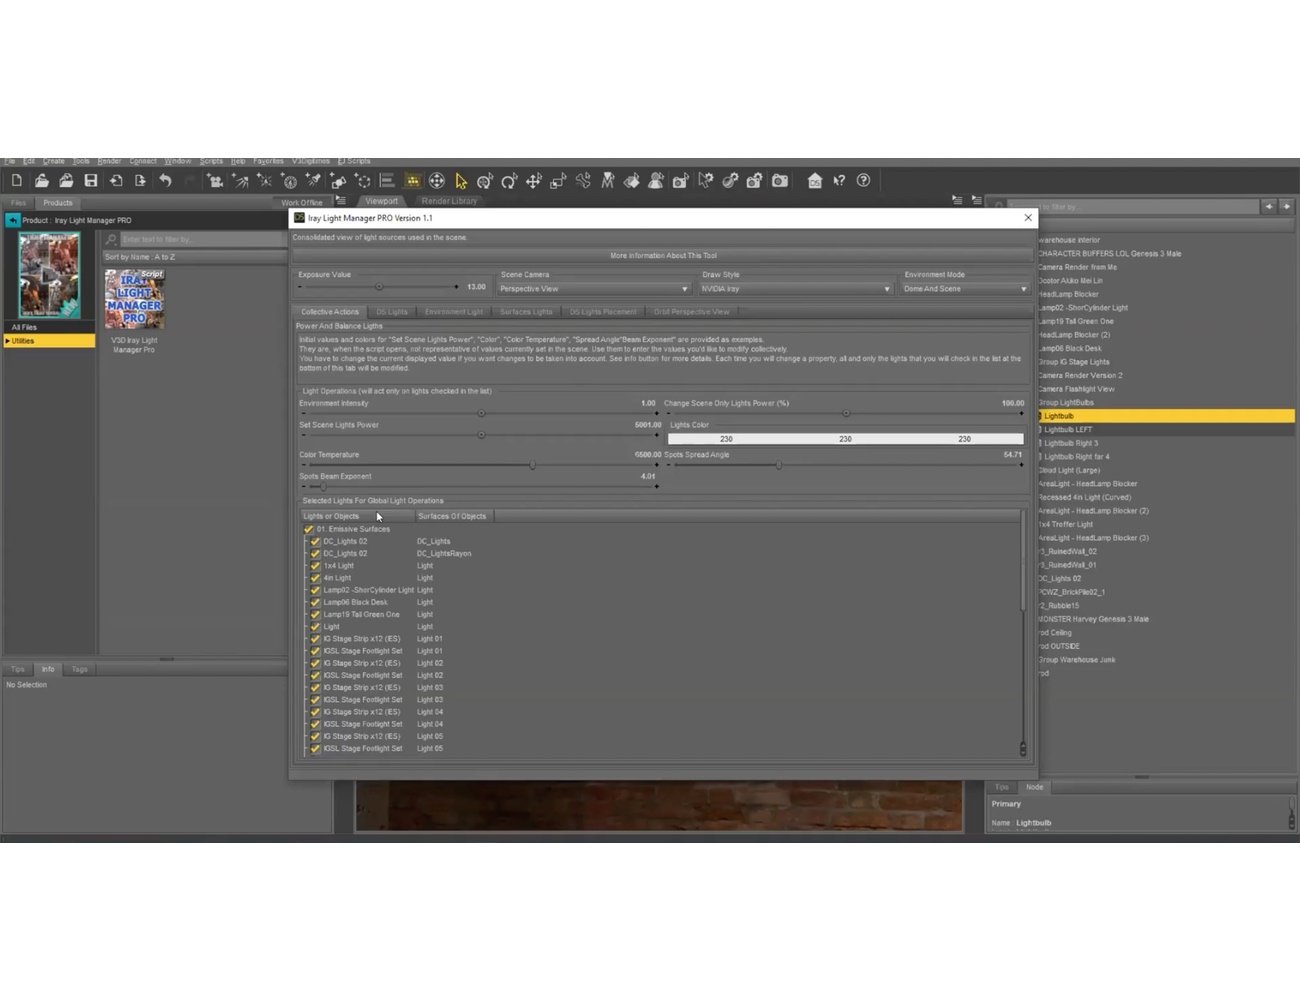Click the highlighted yellow grid toolbar icon

(x=412, y=181)
